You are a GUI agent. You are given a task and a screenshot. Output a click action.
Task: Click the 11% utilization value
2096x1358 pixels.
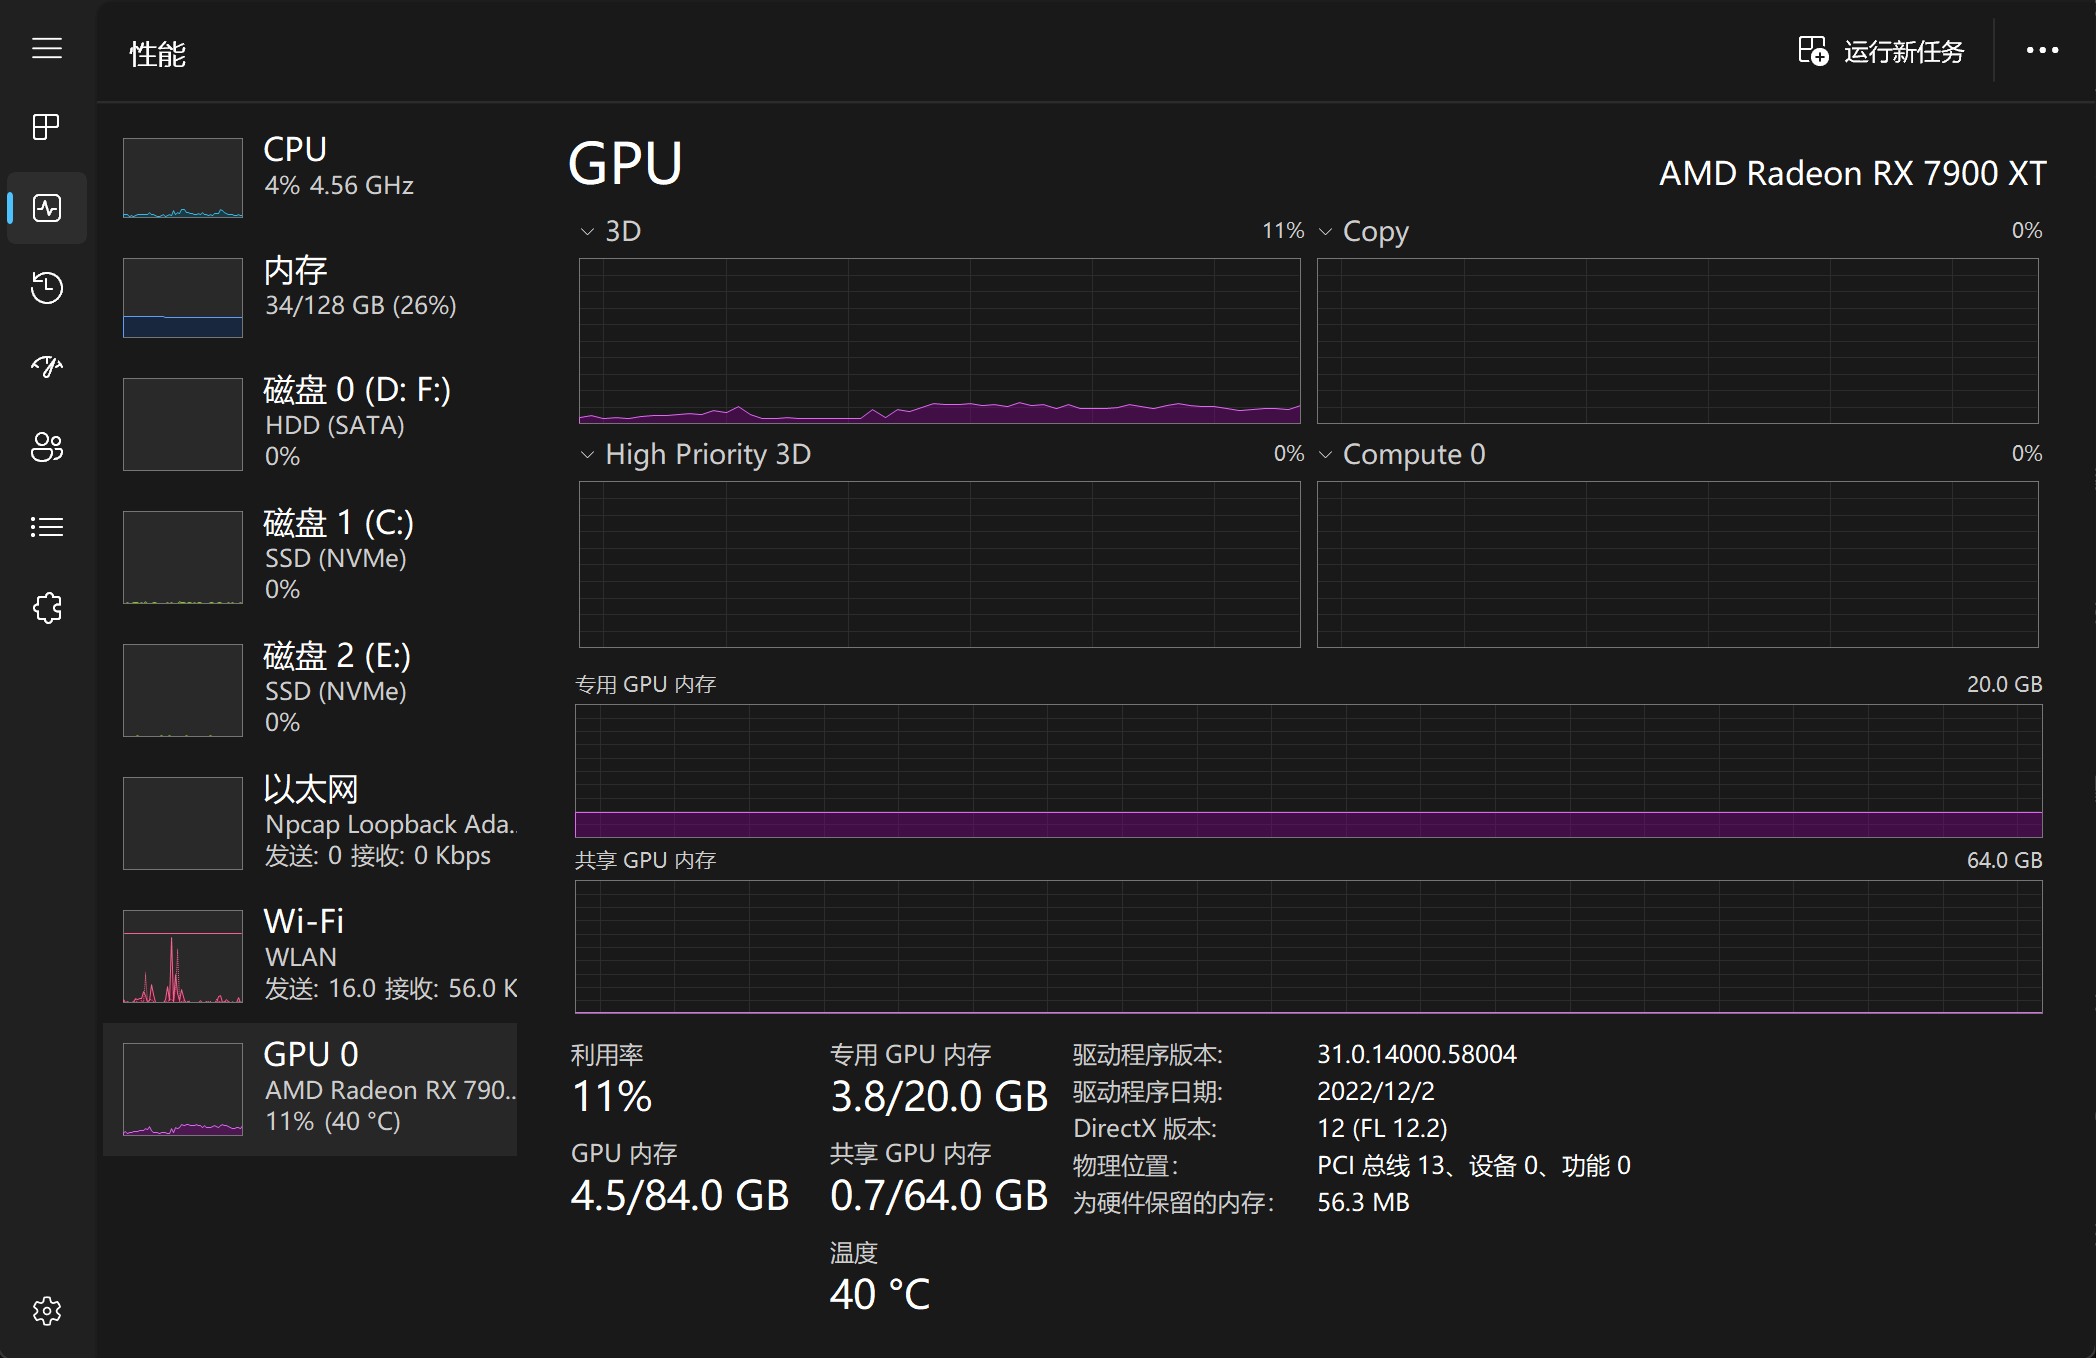(612, 1097)
